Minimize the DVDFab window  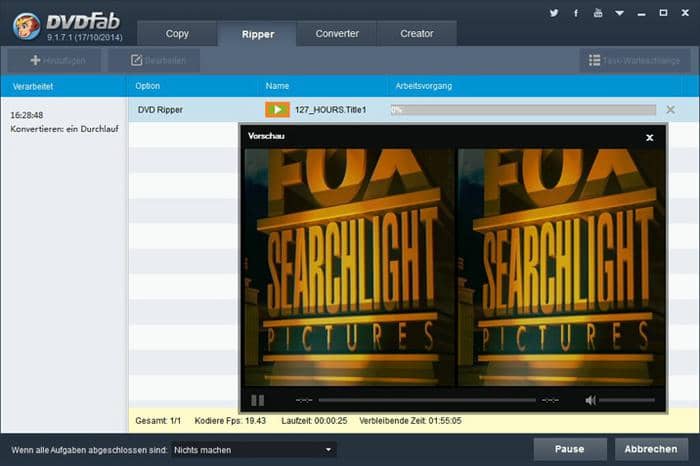[x=642, y=13]
